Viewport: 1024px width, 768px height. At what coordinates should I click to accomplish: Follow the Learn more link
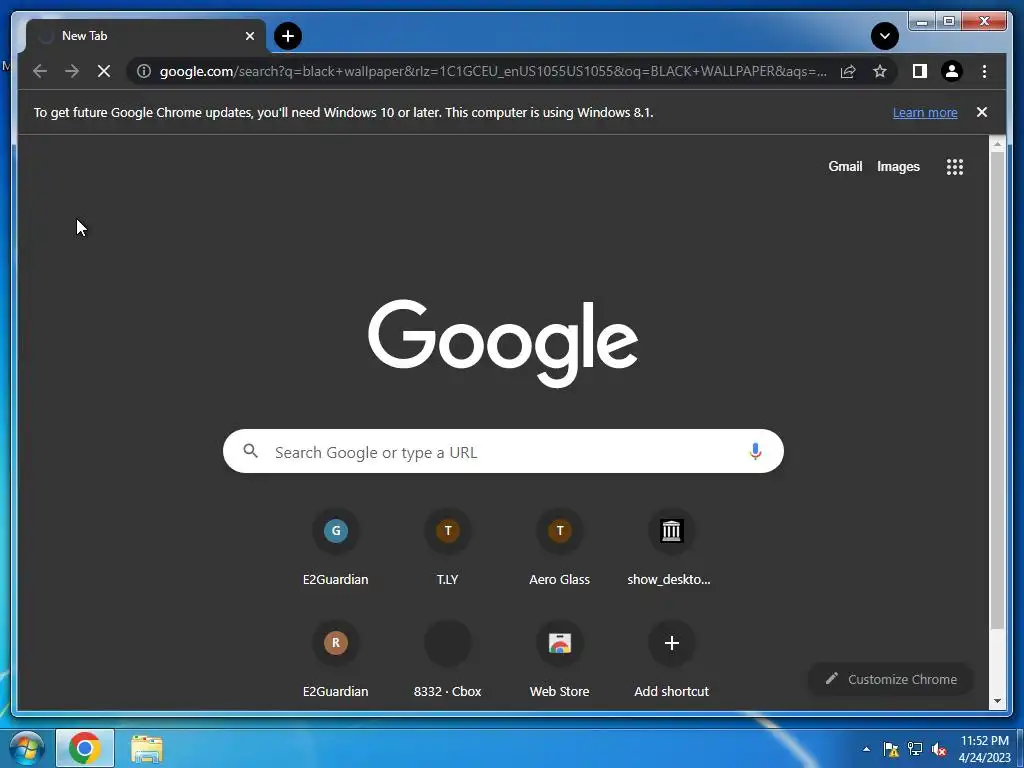click(925, 112)
